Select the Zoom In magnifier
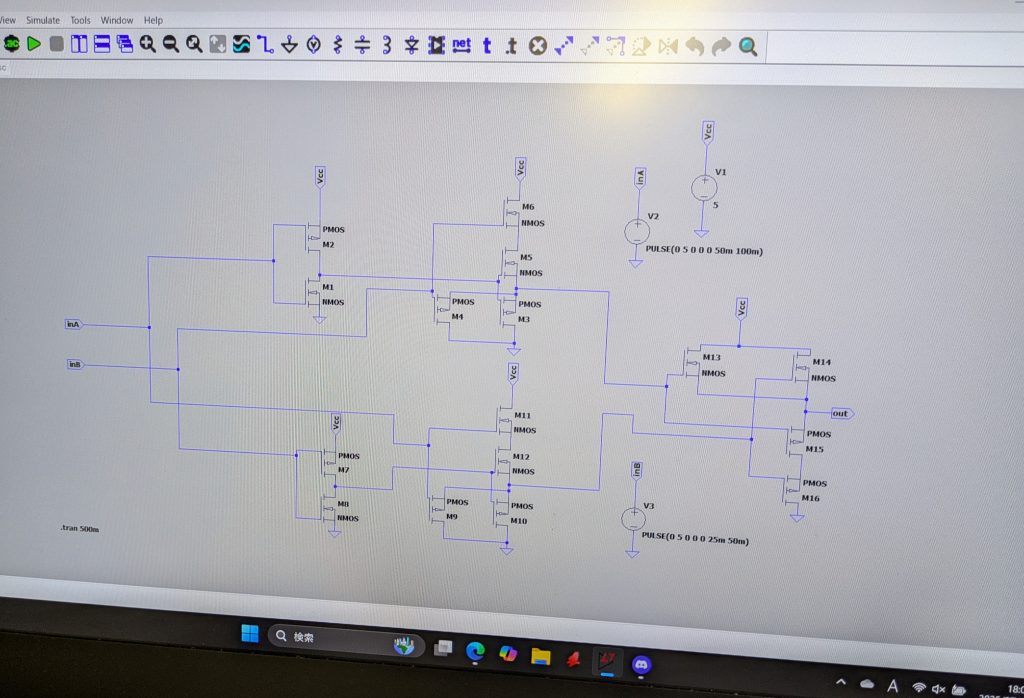Screen dimensions: 1024x698 148,44
